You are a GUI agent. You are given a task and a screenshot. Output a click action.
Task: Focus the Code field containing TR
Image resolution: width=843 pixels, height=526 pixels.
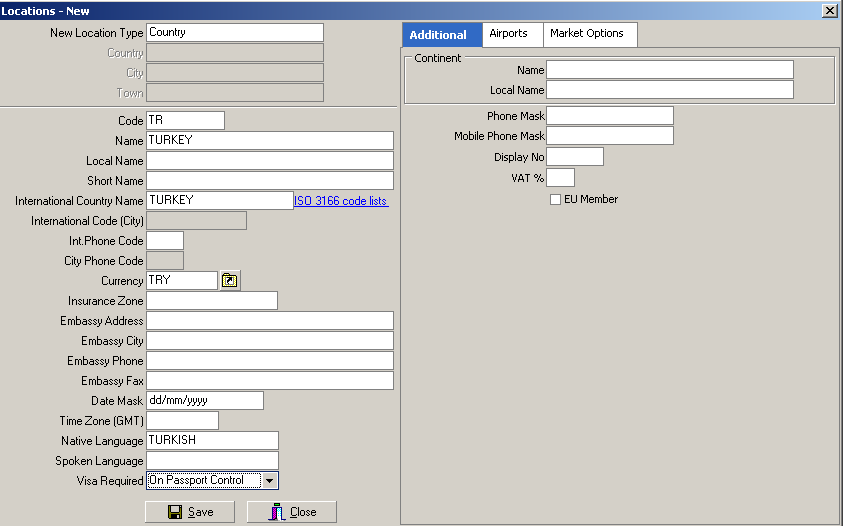click(185, 121)
